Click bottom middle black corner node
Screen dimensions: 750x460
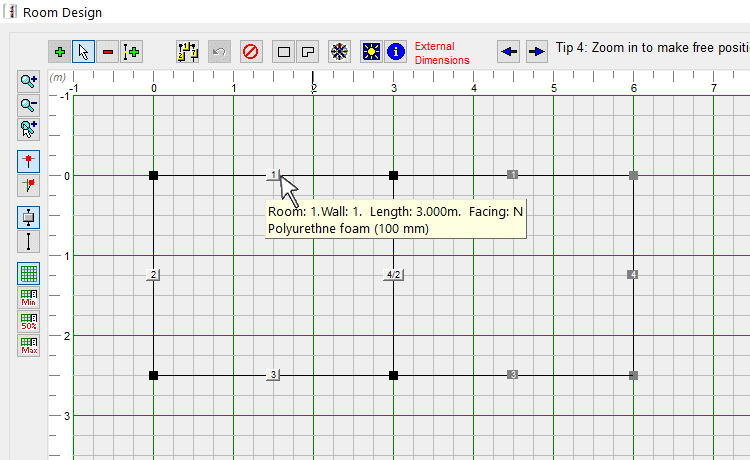(393, 375)
